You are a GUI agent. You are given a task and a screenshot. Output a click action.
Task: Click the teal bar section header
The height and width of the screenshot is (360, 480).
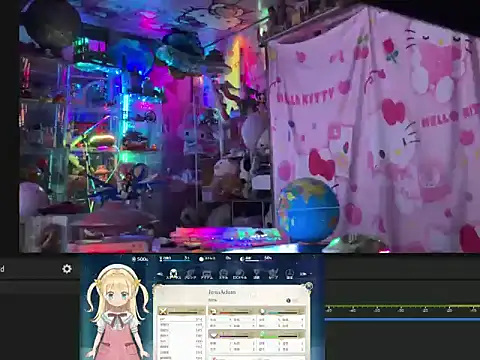[281, 312]
